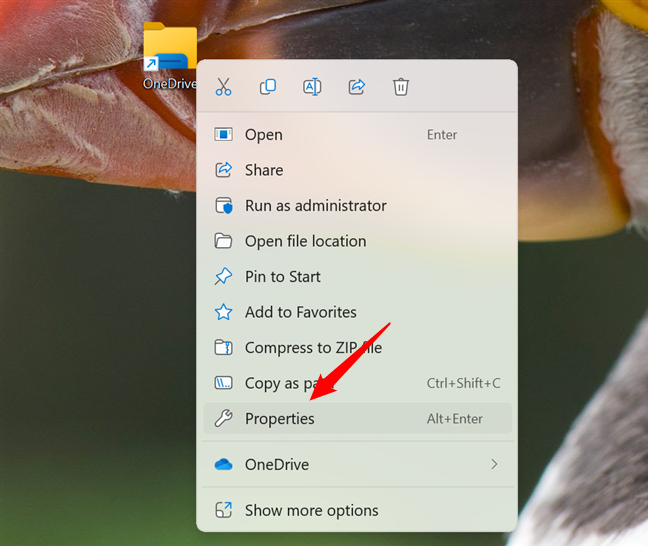
Task: Select Copy as path entry
Action: tap(357, 383)
